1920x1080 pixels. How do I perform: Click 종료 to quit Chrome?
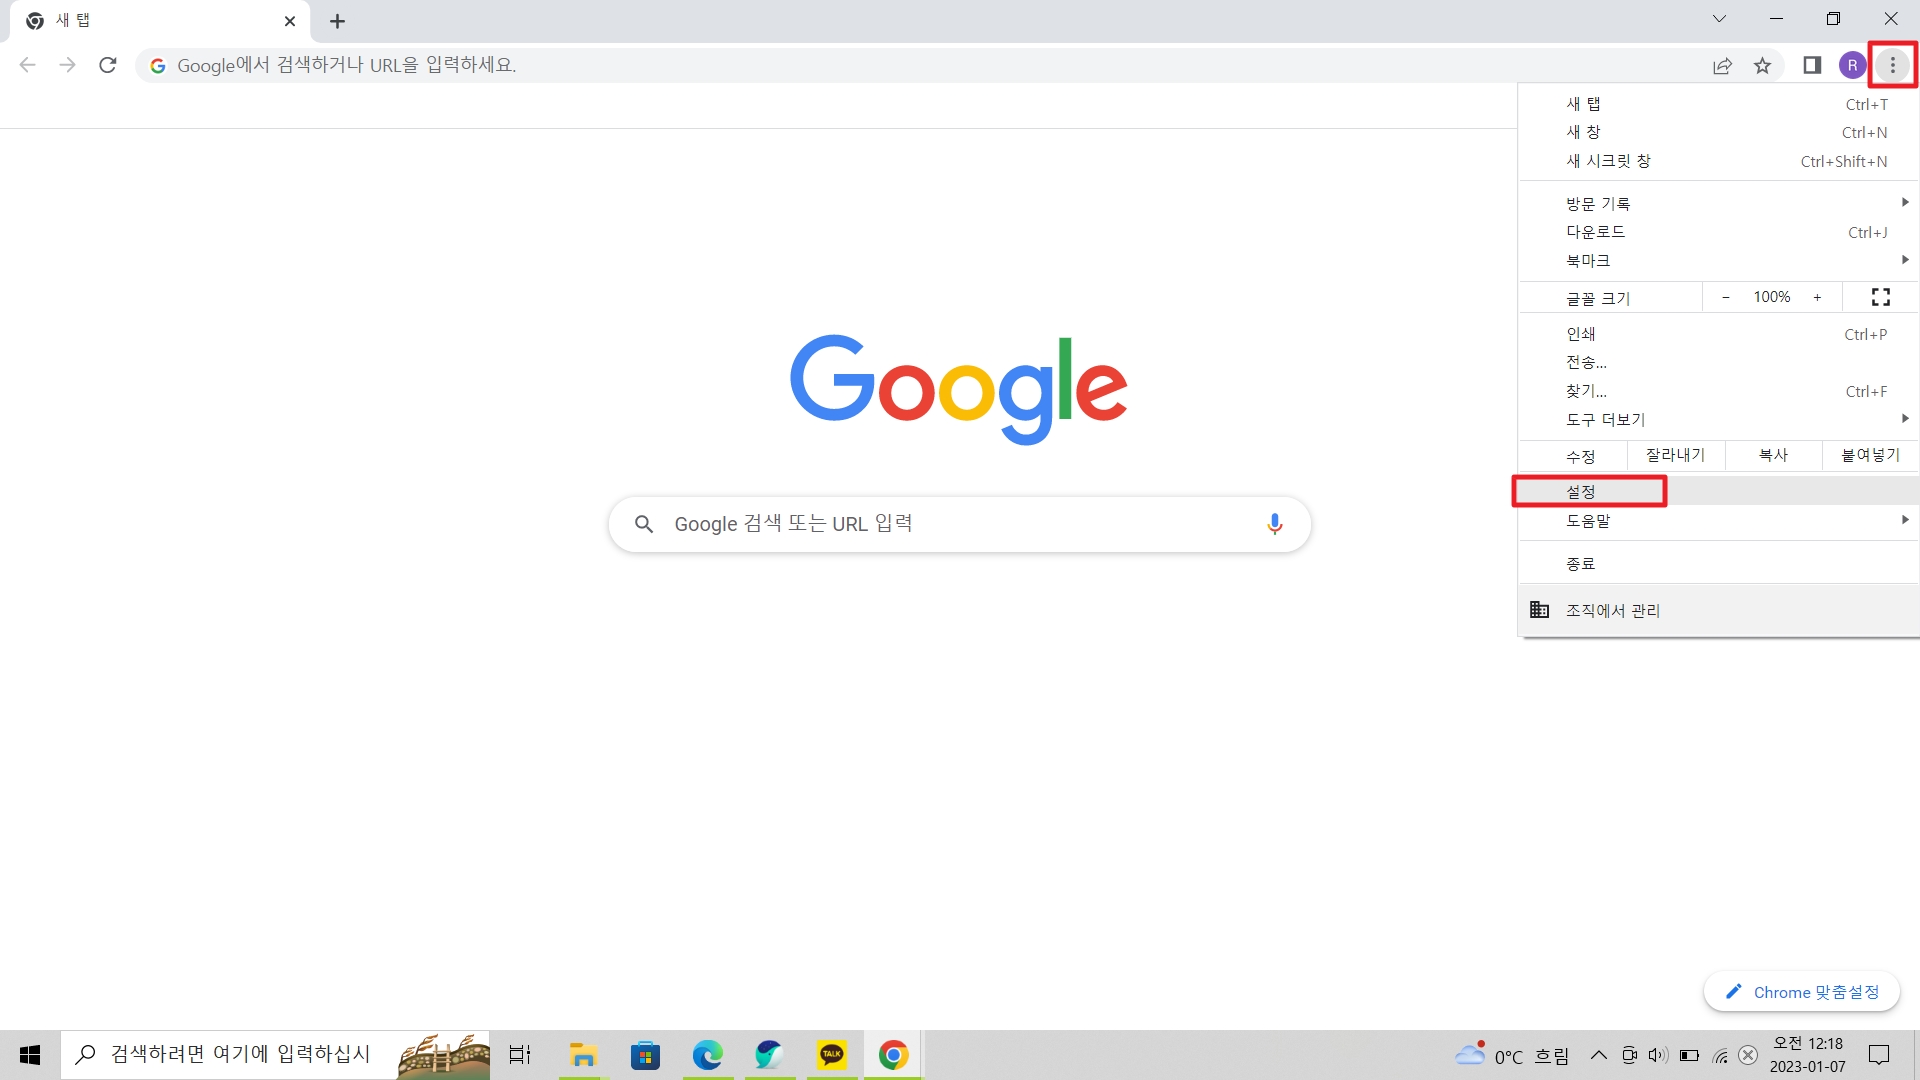tap(1581, 563)
